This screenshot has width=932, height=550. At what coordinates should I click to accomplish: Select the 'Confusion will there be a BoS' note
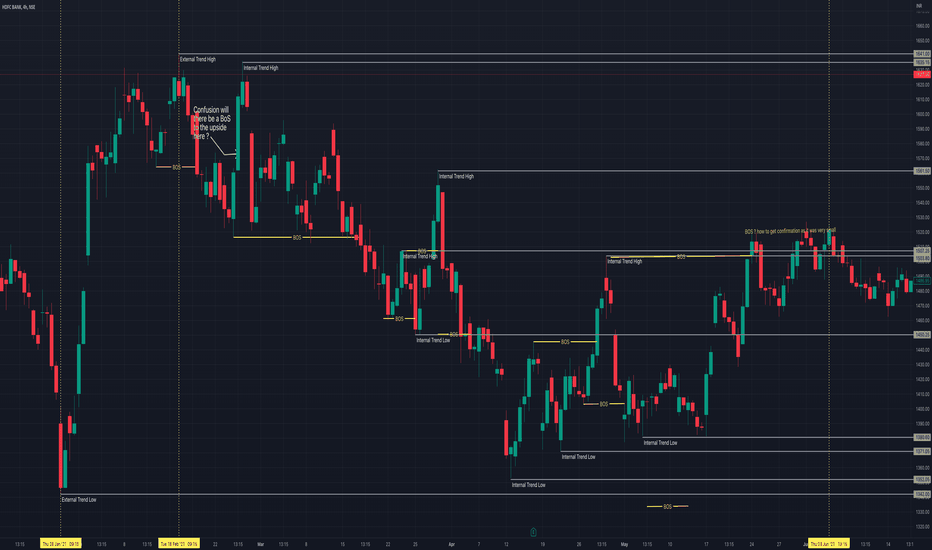tap(212, 123)
